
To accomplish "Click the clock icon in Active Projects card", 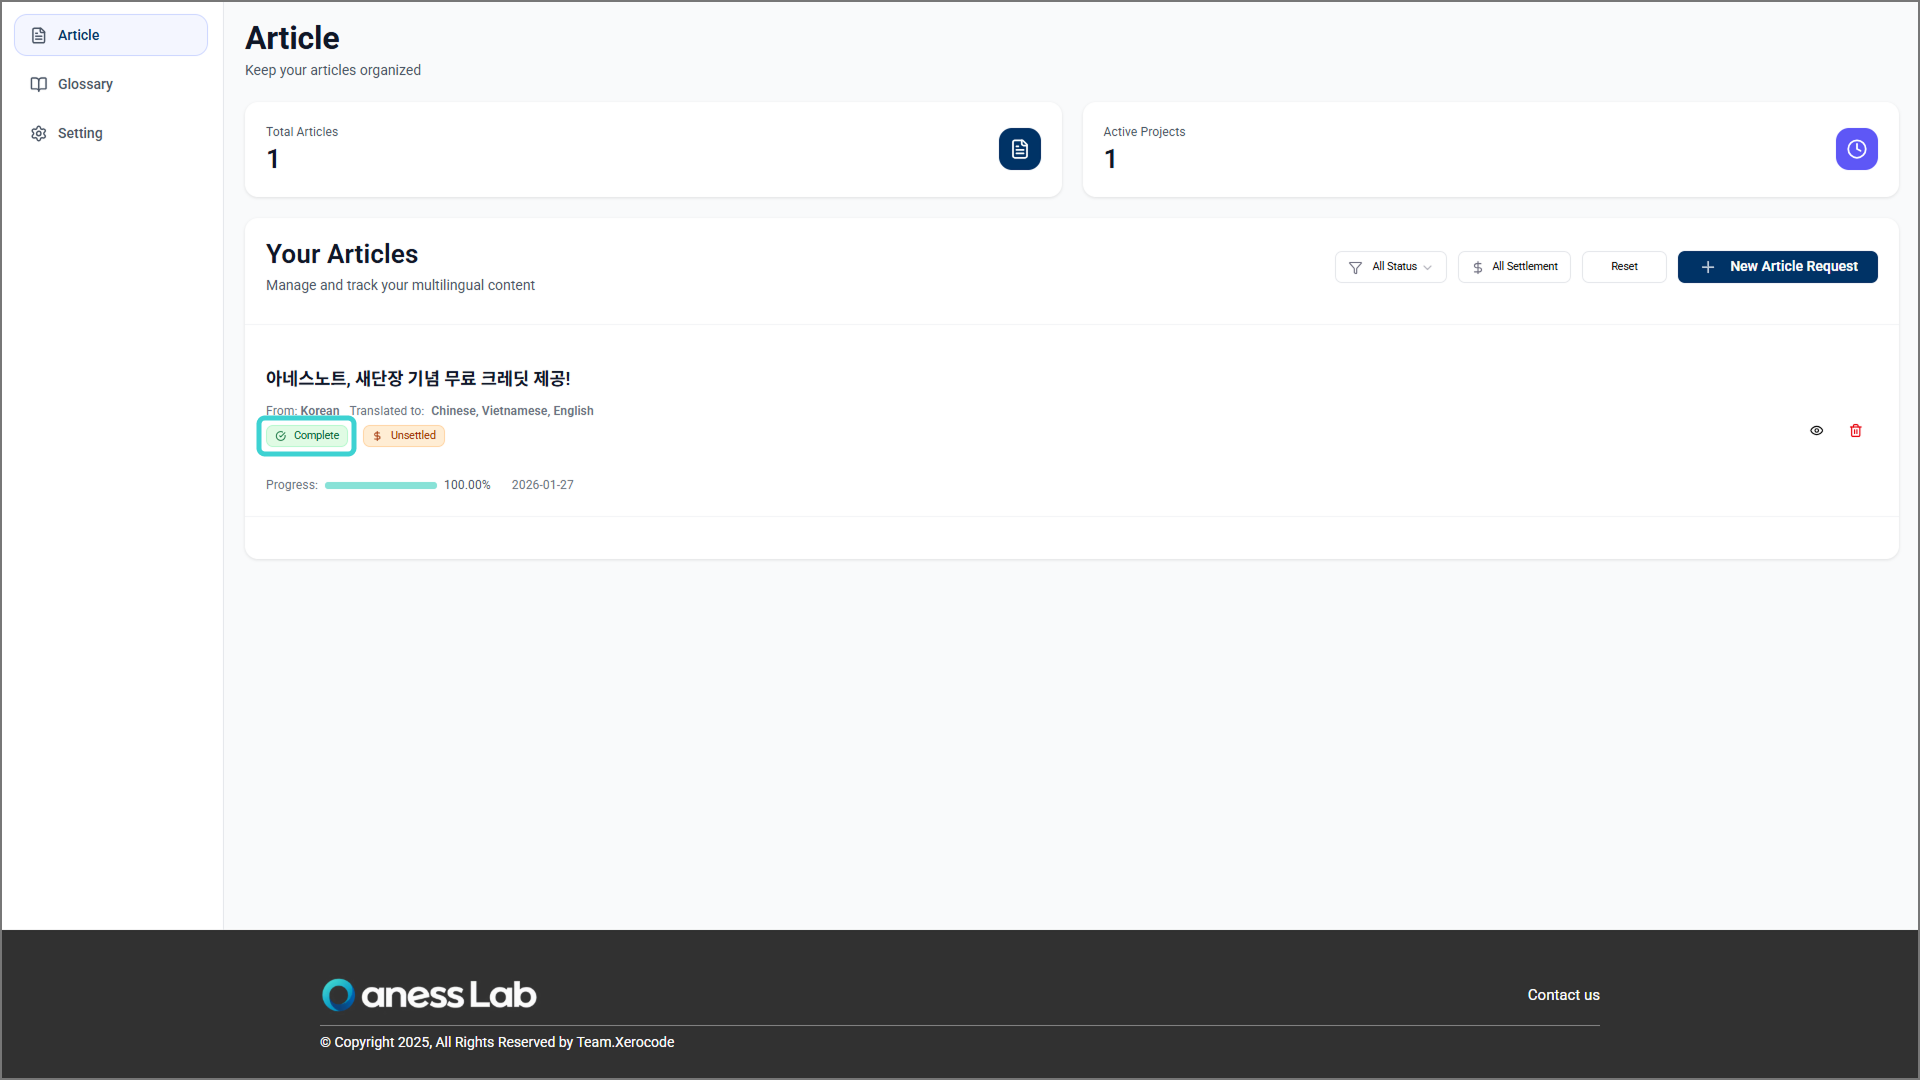I will [1856, 149].
